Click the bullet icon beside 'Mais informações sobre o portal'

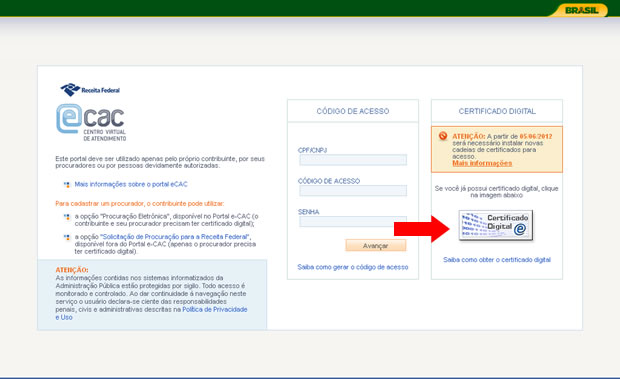click(67, 185)
